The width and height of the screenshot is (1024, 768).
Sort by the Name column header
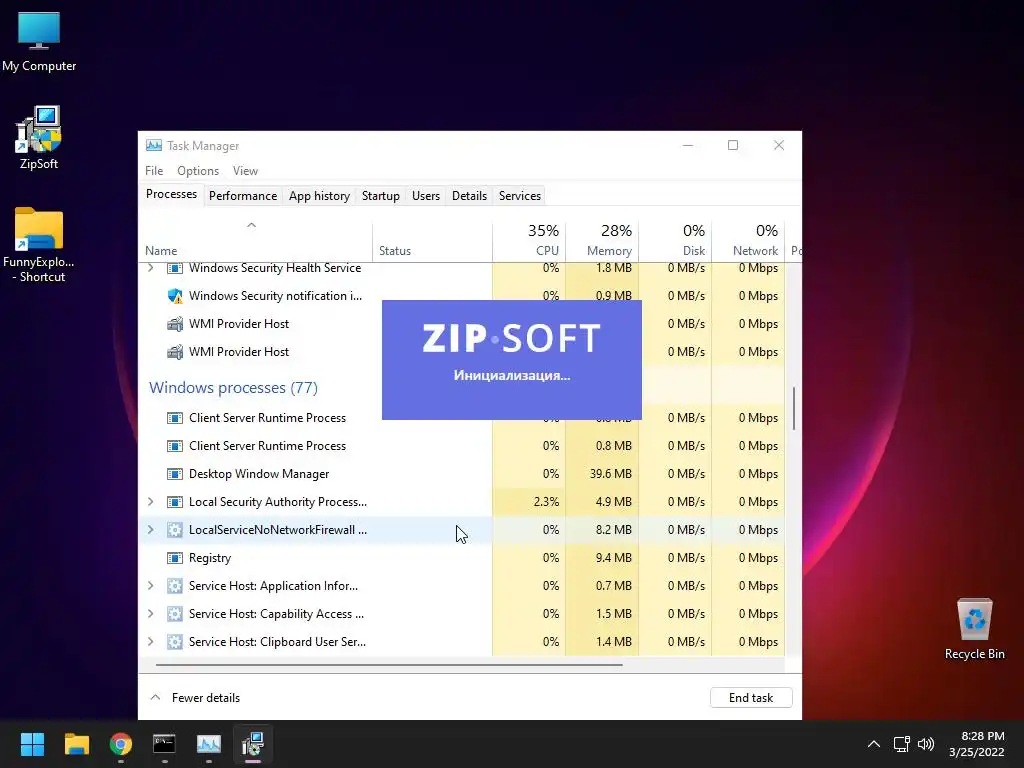(255, 242)
